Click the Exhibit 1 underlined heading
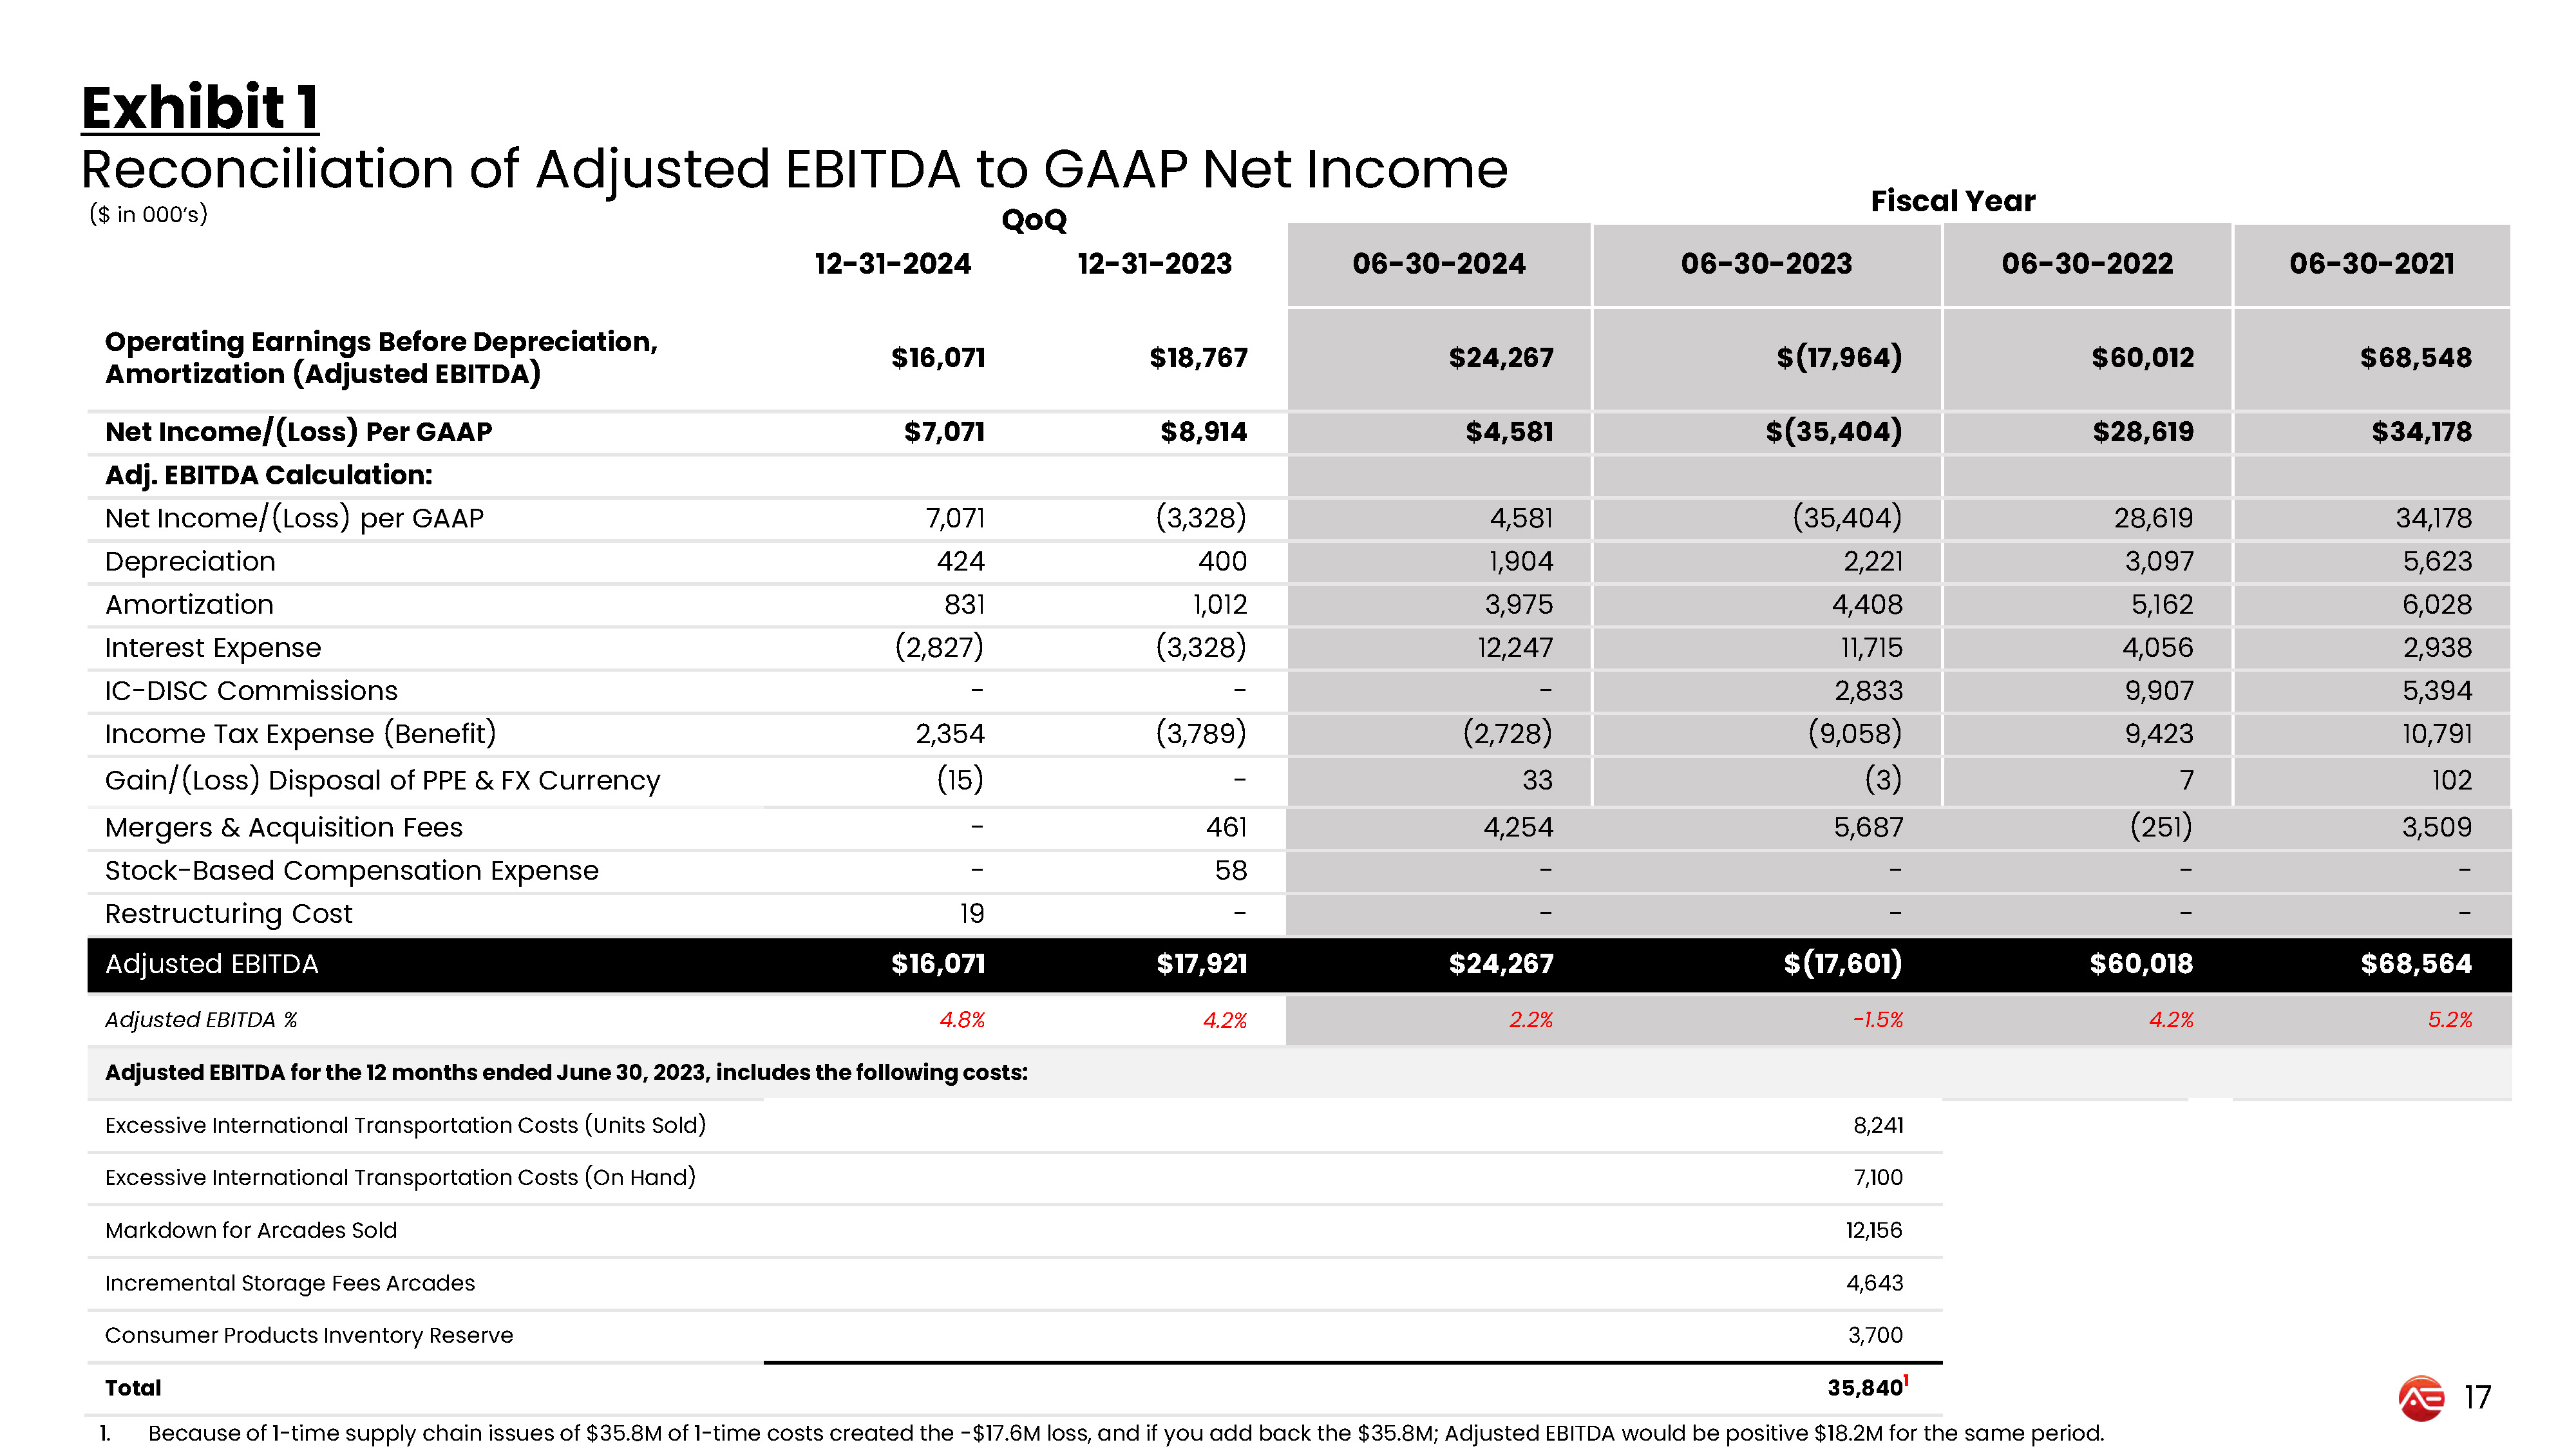The width and height of the screenshot is (2576, 1449). coord(200,107)
